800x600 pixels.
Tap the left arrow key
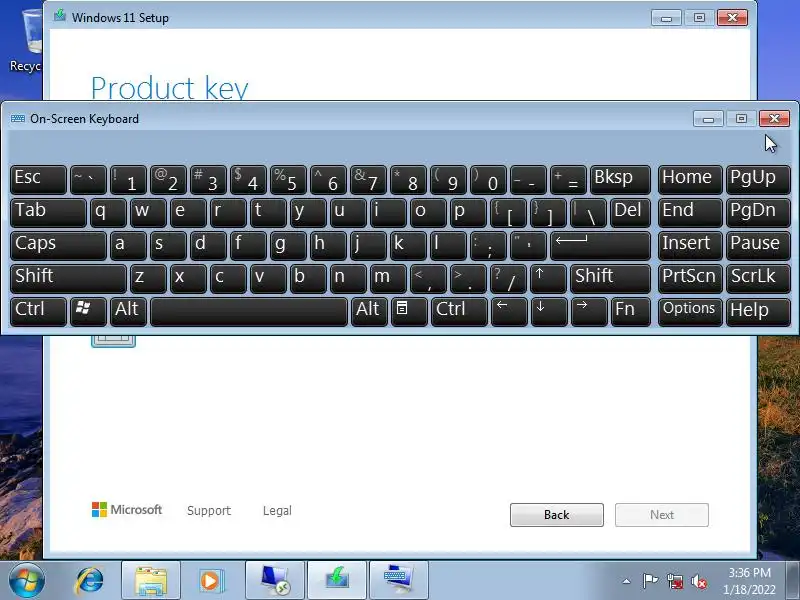[x=509, y=311]
